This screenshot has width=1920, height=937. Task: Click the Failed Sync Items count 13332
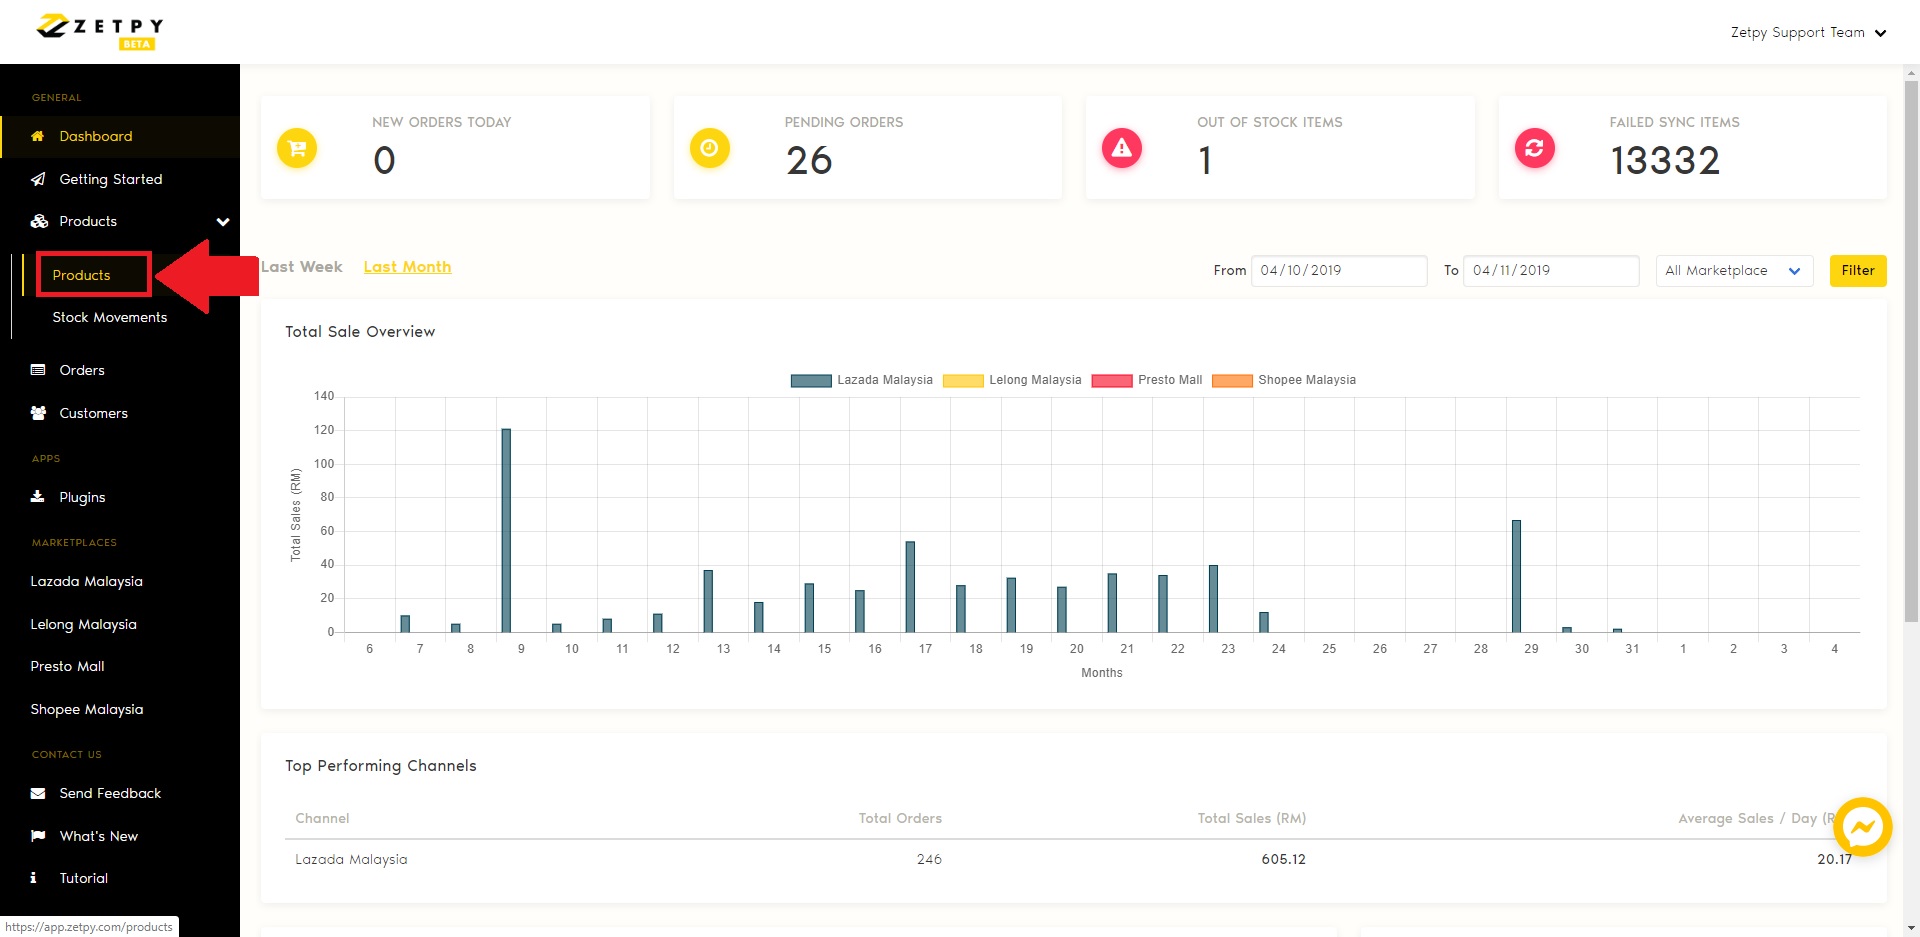tap(1665, 161)
